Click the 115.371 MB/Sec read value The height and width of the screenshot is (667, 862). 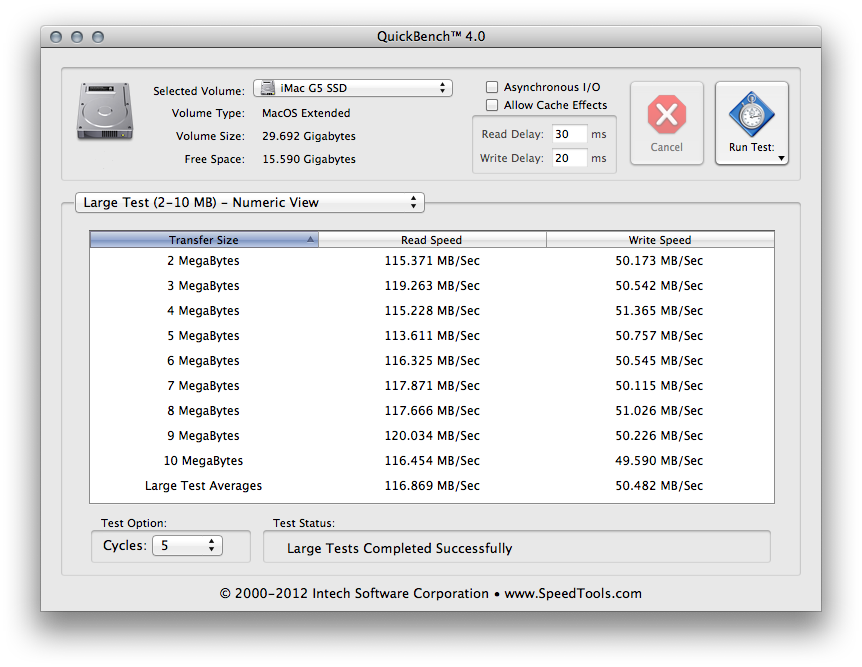click(x=432, y=261)
